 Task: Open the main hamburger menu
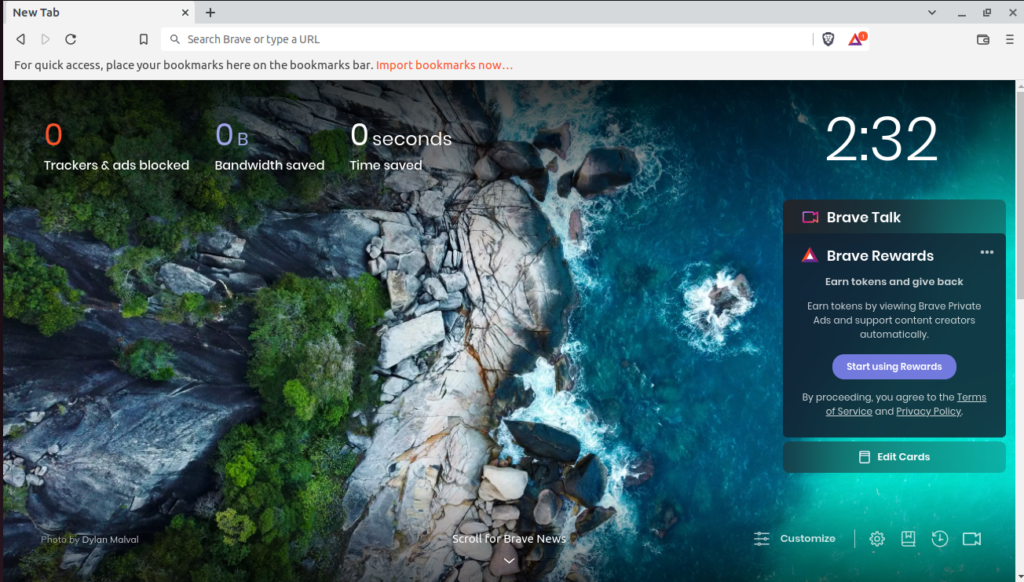pos(1010,39)
